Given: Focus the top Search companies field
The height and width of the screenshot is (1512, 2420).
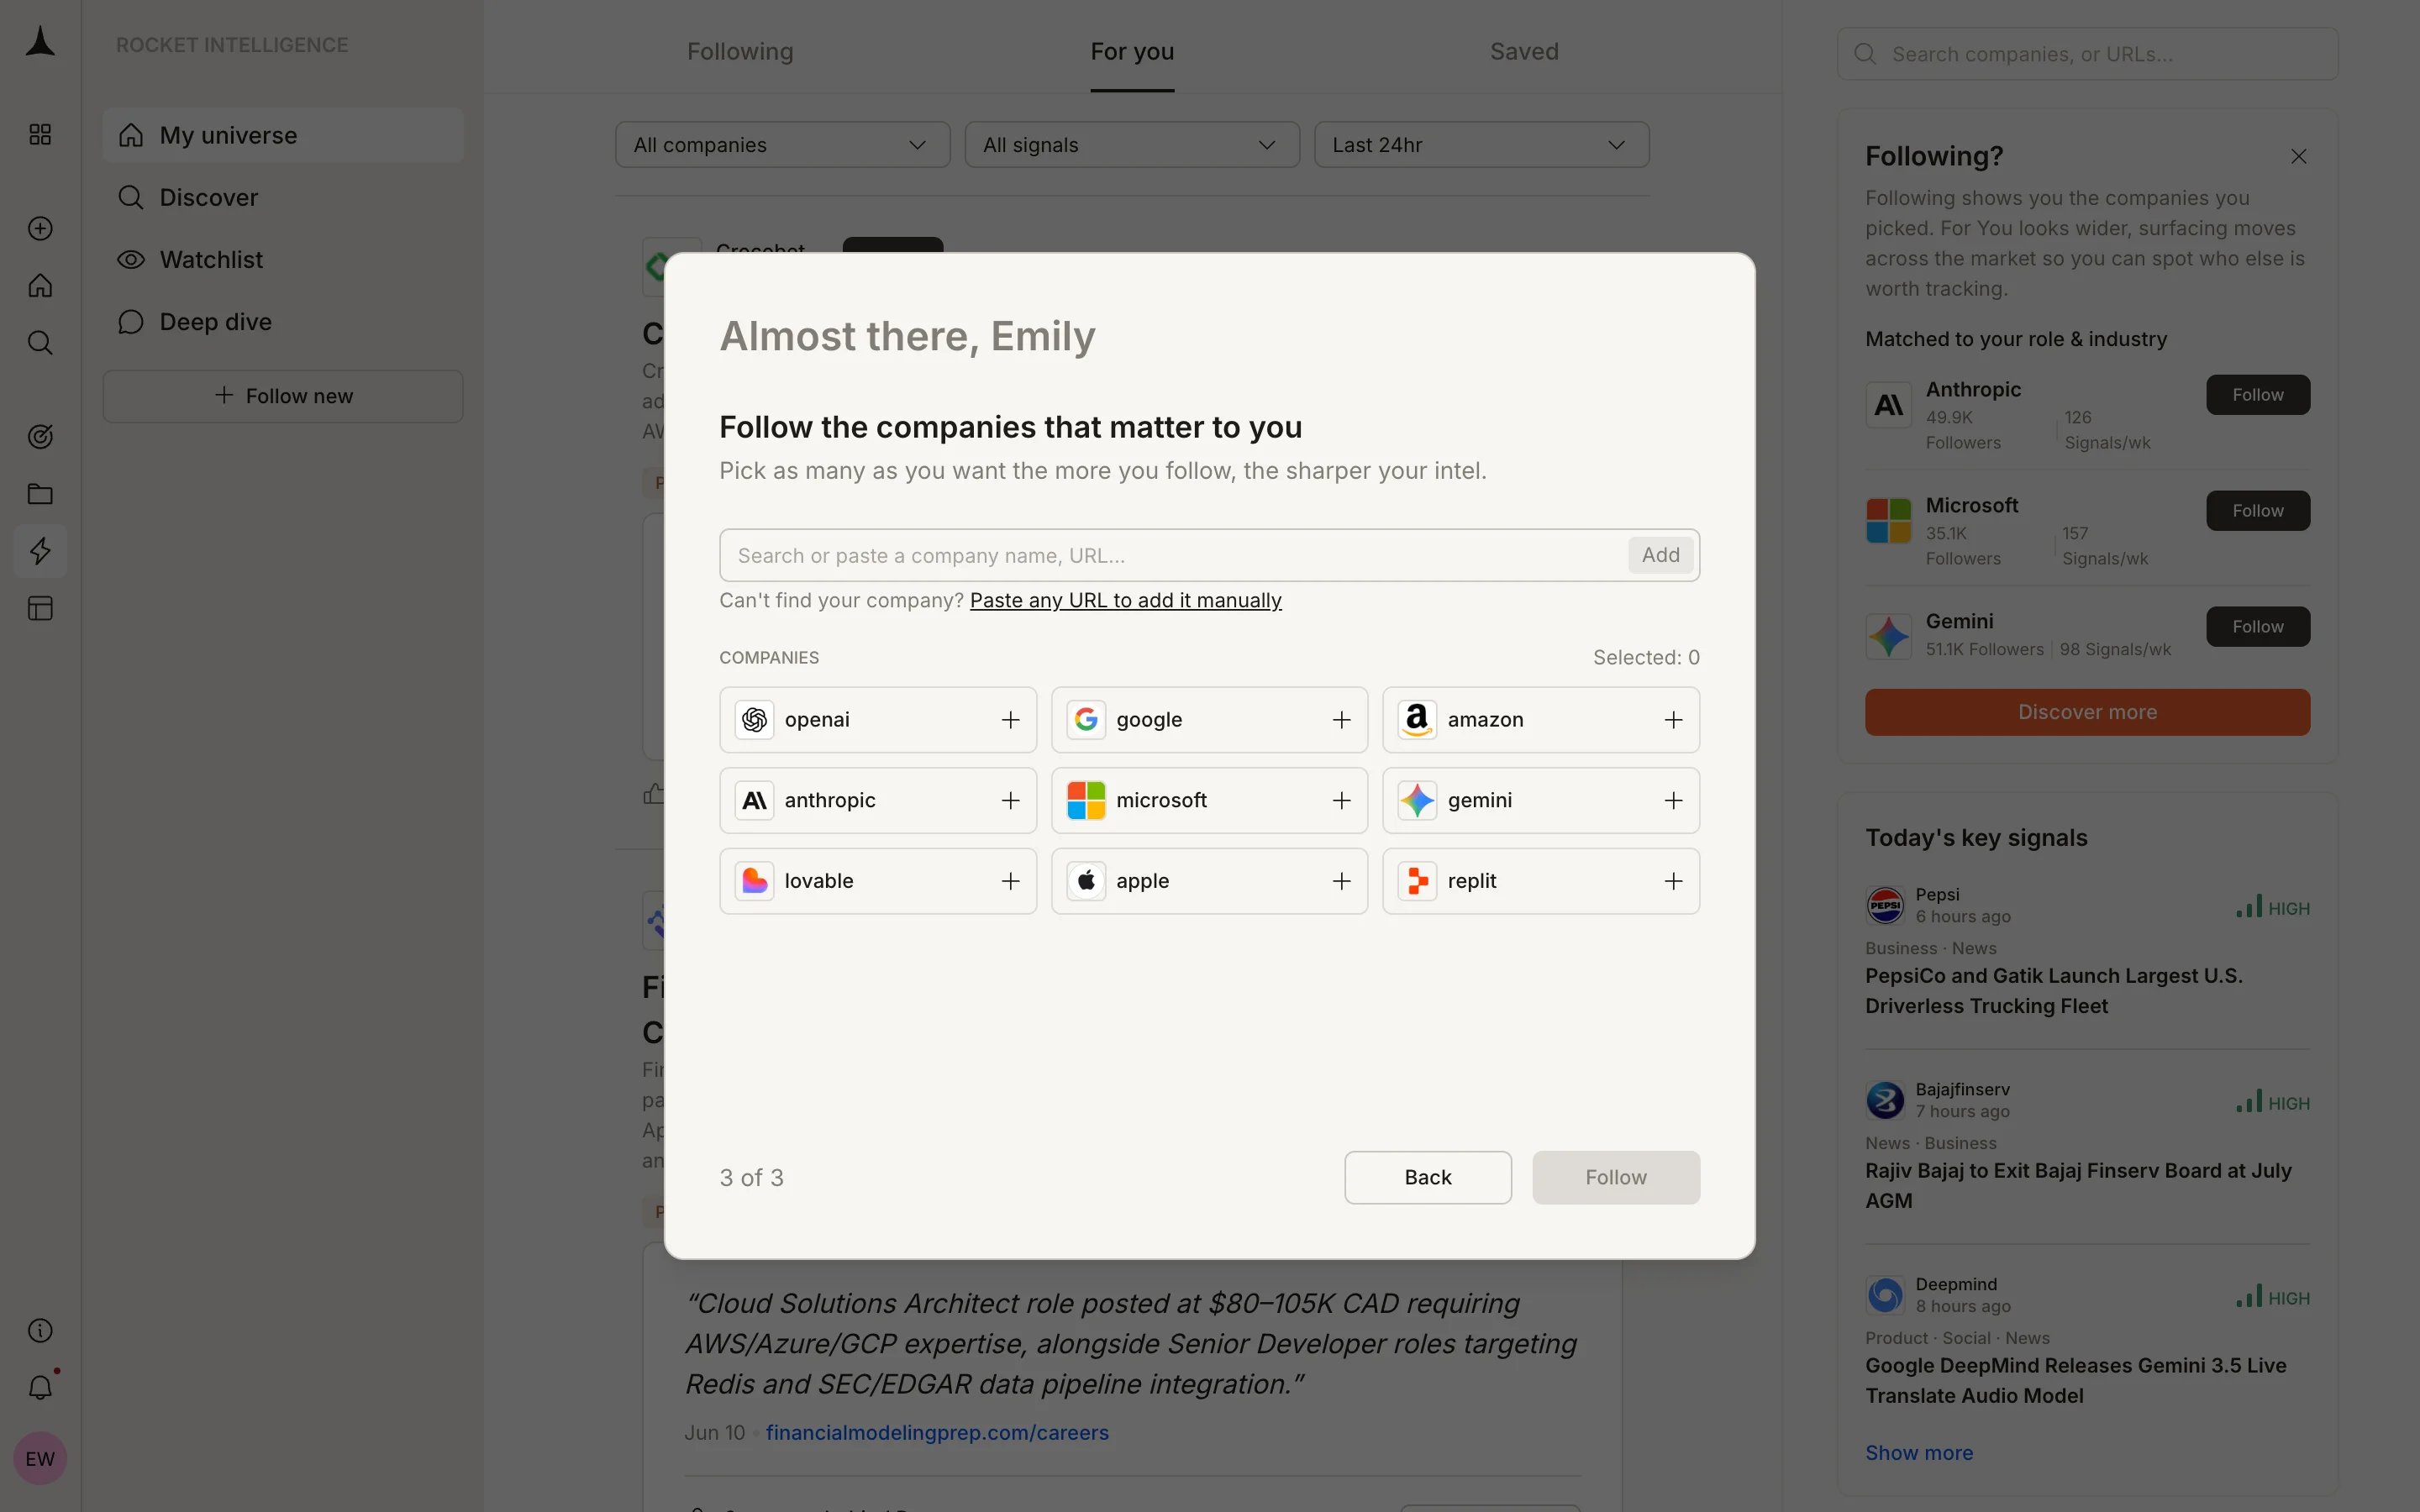Looking at the screenshot, I should [x=2087, y=54].
